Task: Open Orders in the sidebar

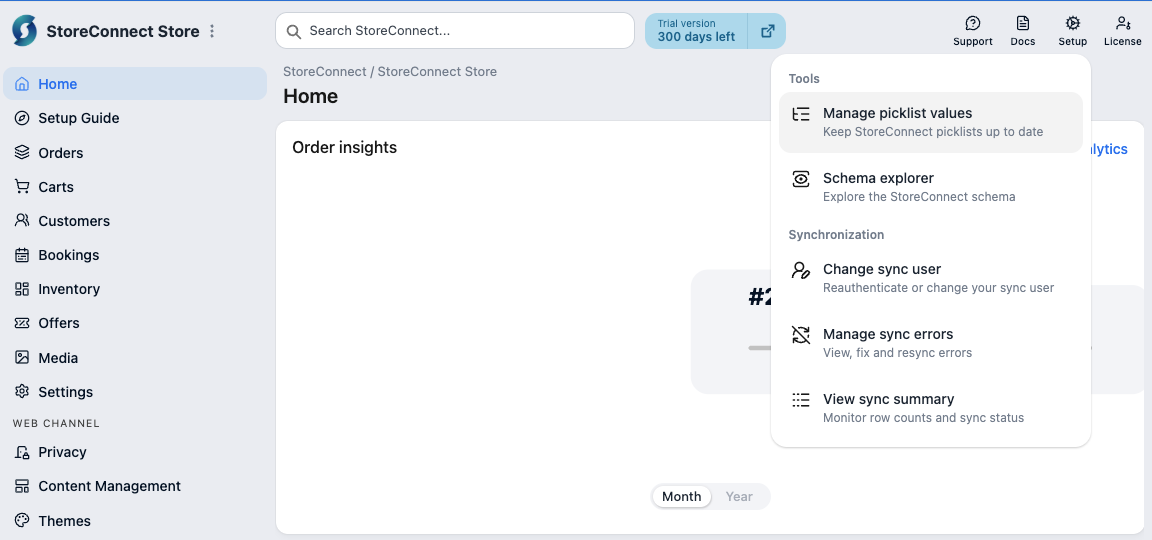Action: 135,153
